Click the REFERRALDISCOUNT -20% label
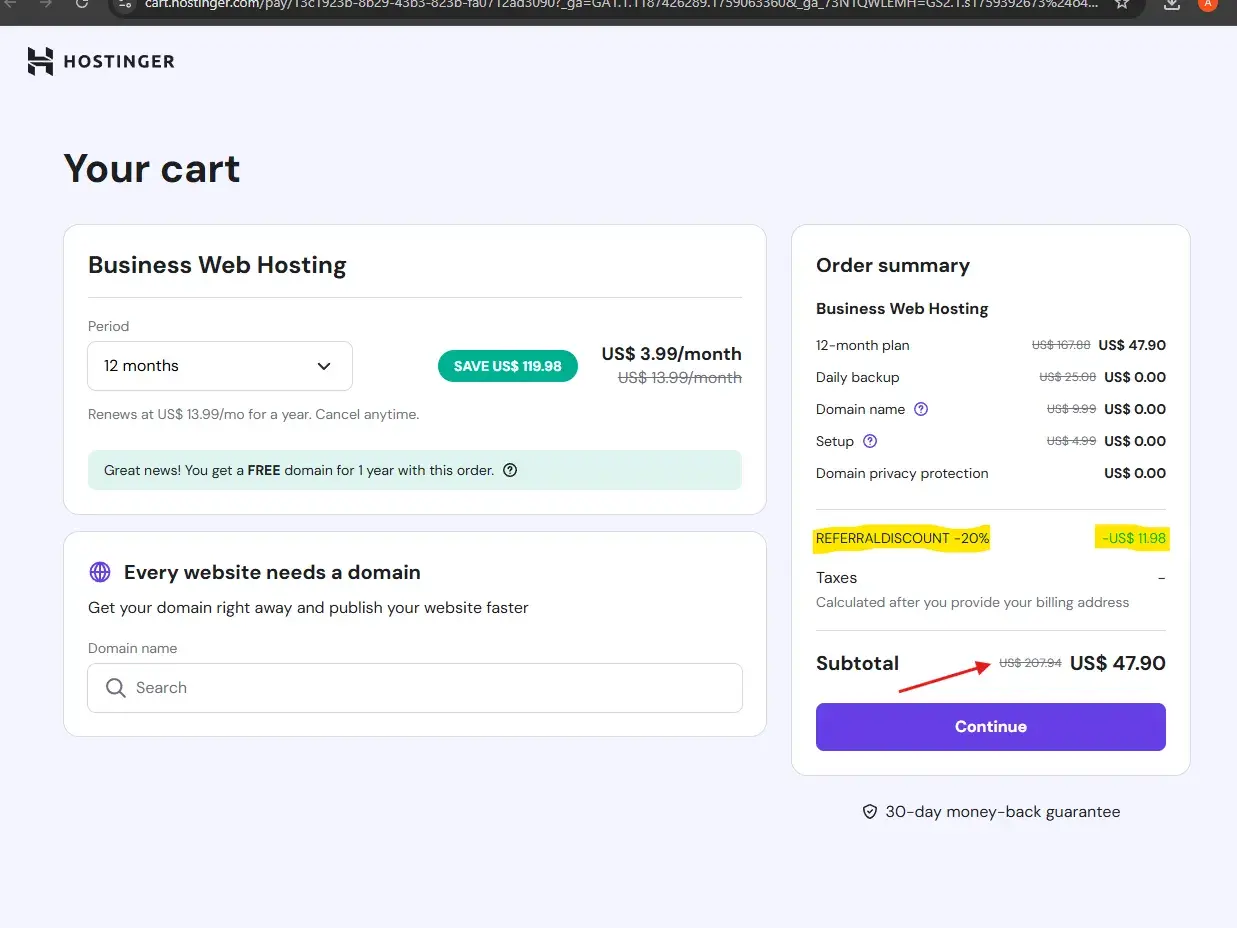This screenshot has width=1237, height=928. [902, 538]
